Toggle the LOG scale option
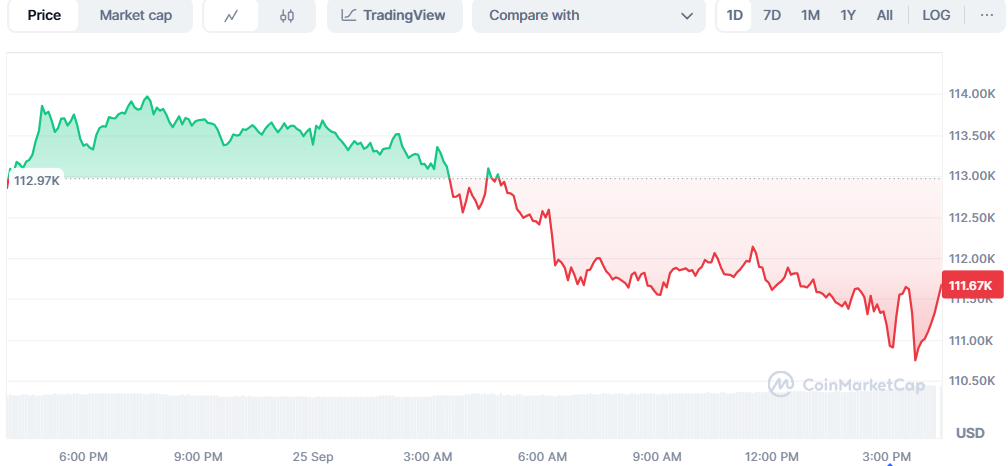This screenshot has height=466, width=1008. (936, 15)
